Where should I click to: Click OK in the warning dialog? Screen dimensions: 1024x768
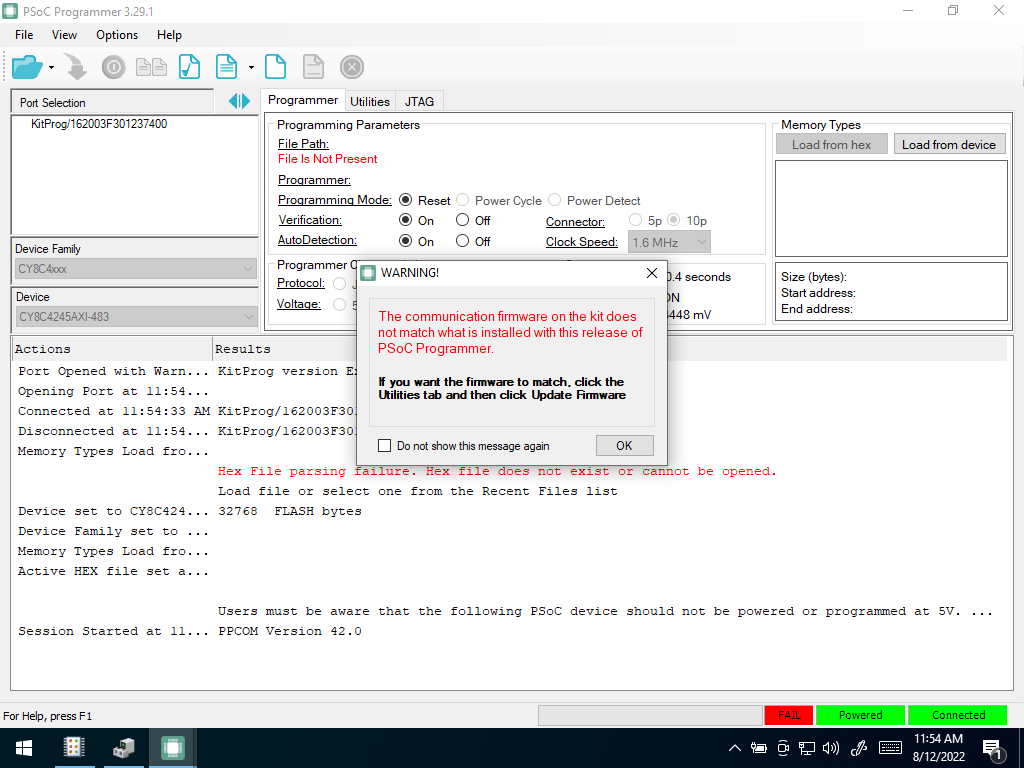pyautogui.click(x=624, y=445)
